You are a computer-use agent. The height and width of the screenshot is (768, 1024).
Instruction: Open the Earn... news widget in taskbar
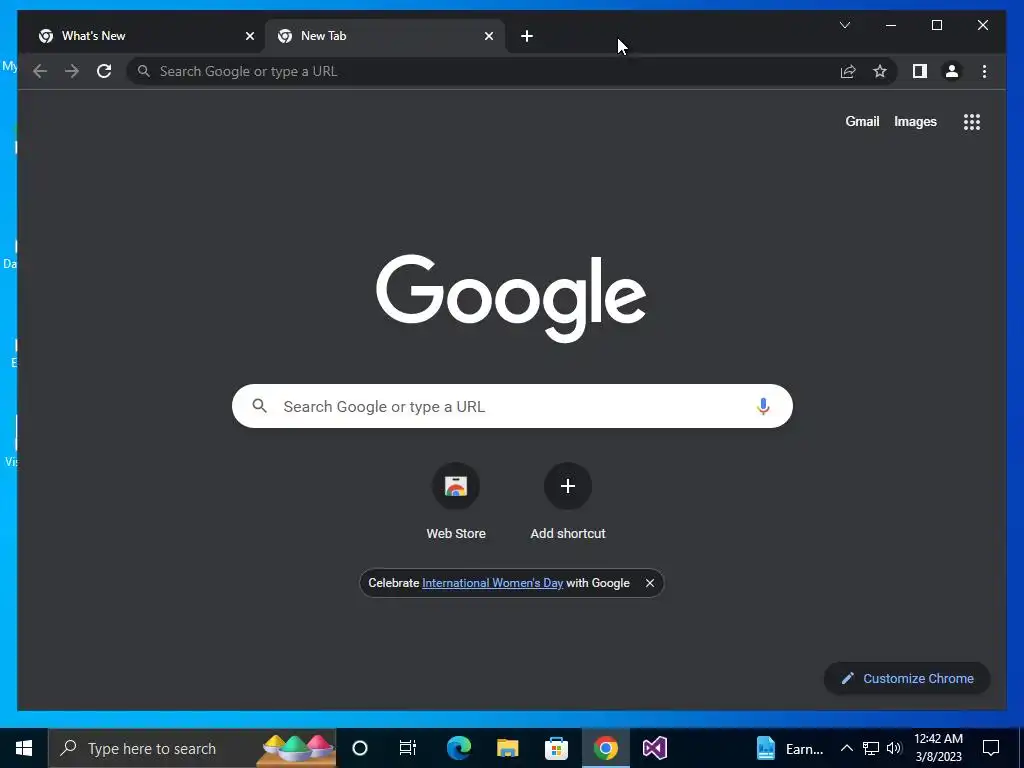[790, 748]
